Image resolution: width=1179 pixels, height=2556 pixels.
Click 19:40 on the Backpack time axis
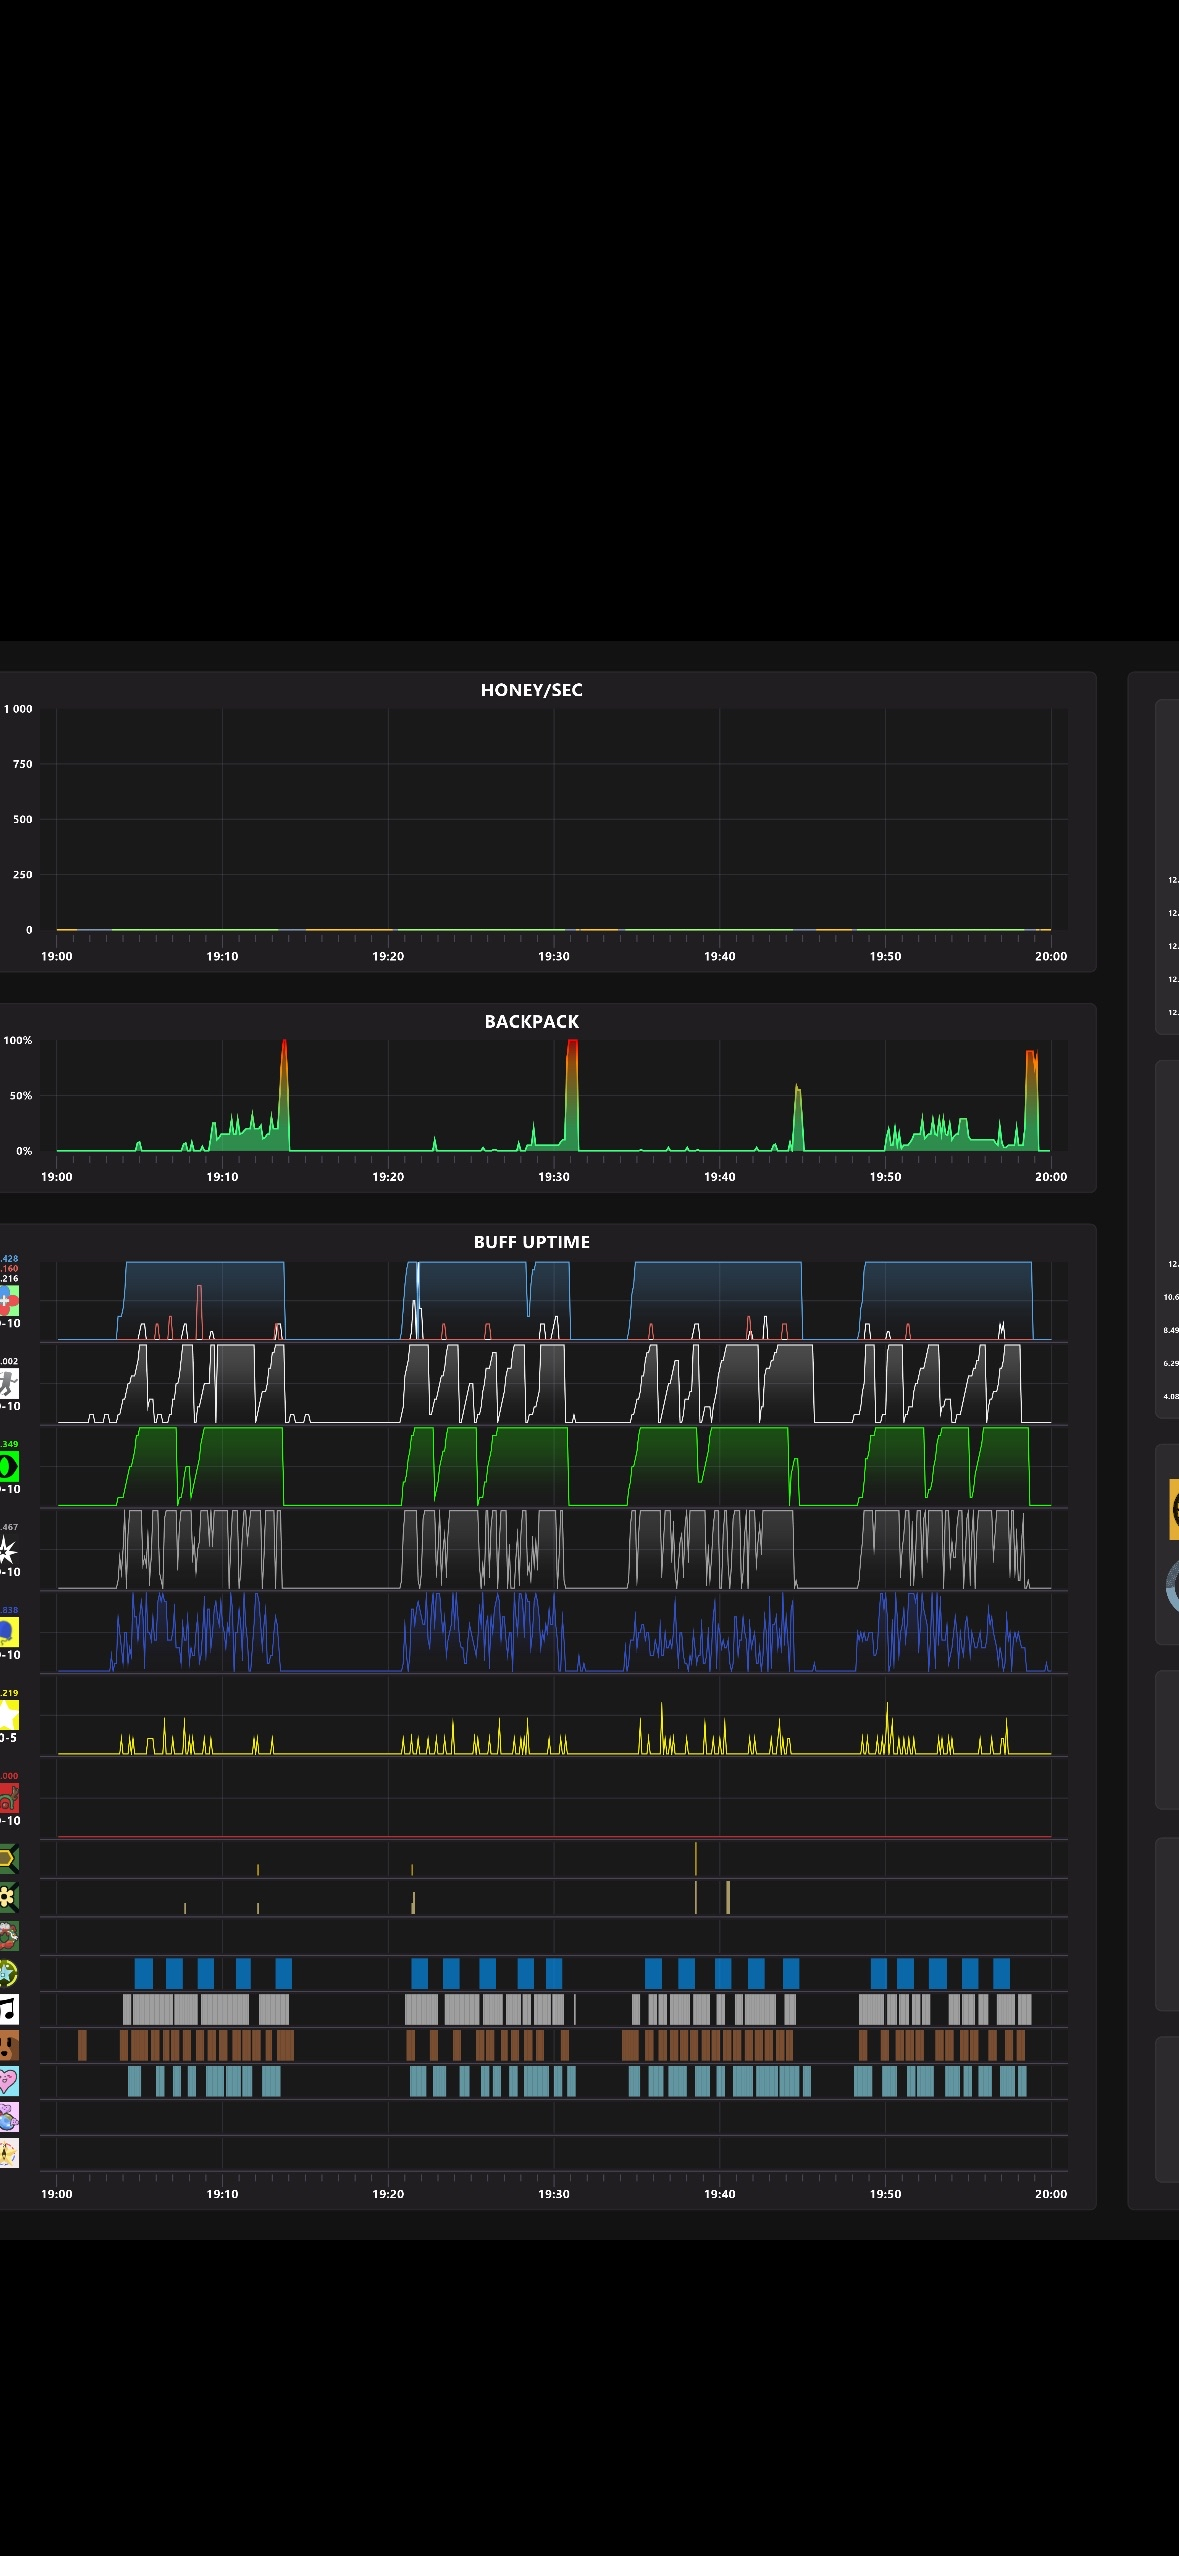tap(719, 1176)
